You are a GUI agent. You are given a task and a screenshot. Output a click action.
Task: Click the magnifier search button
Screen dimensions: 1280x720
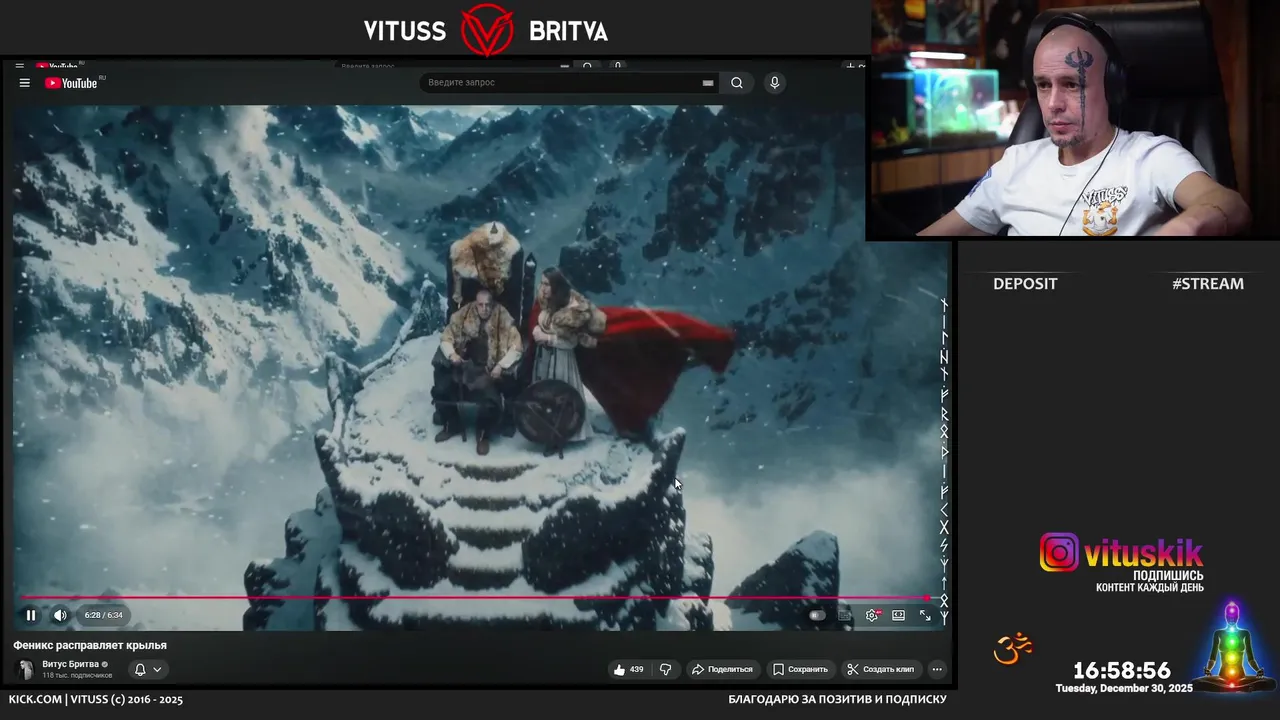(x=737, y=83)
